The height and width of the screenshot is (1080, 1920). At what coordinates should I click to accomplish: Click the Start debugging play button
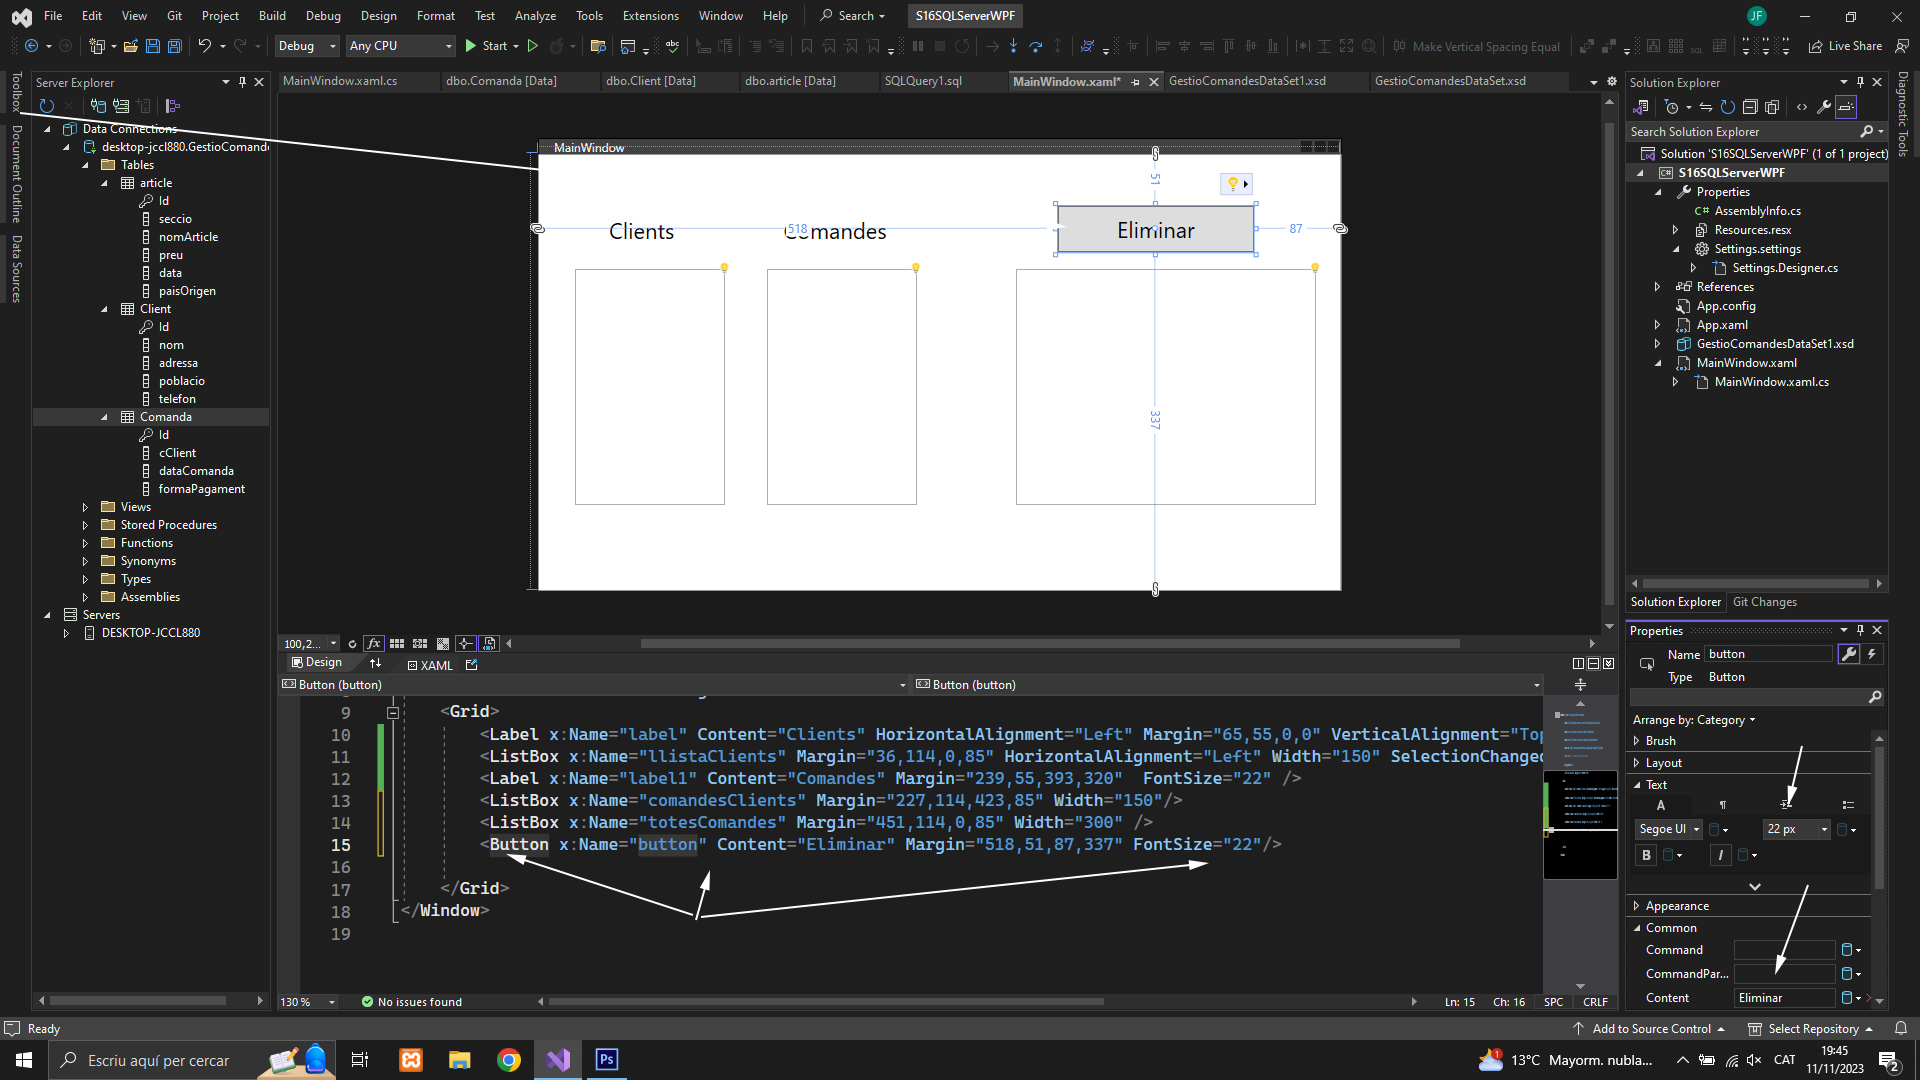click(471, 46)
